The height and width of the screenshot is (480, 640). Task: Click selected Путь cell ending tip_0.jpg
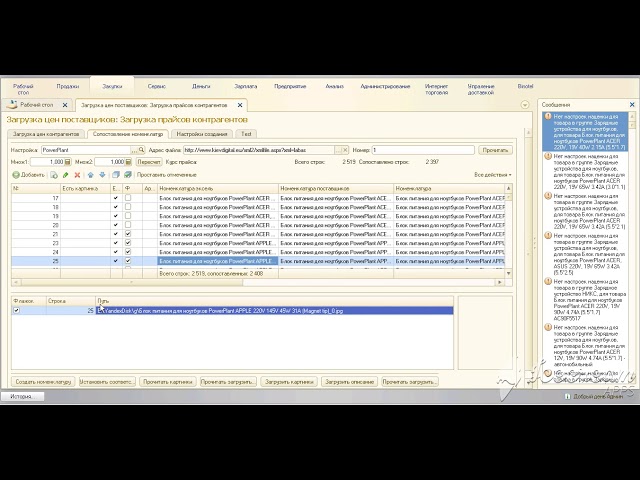pos(274,311)
